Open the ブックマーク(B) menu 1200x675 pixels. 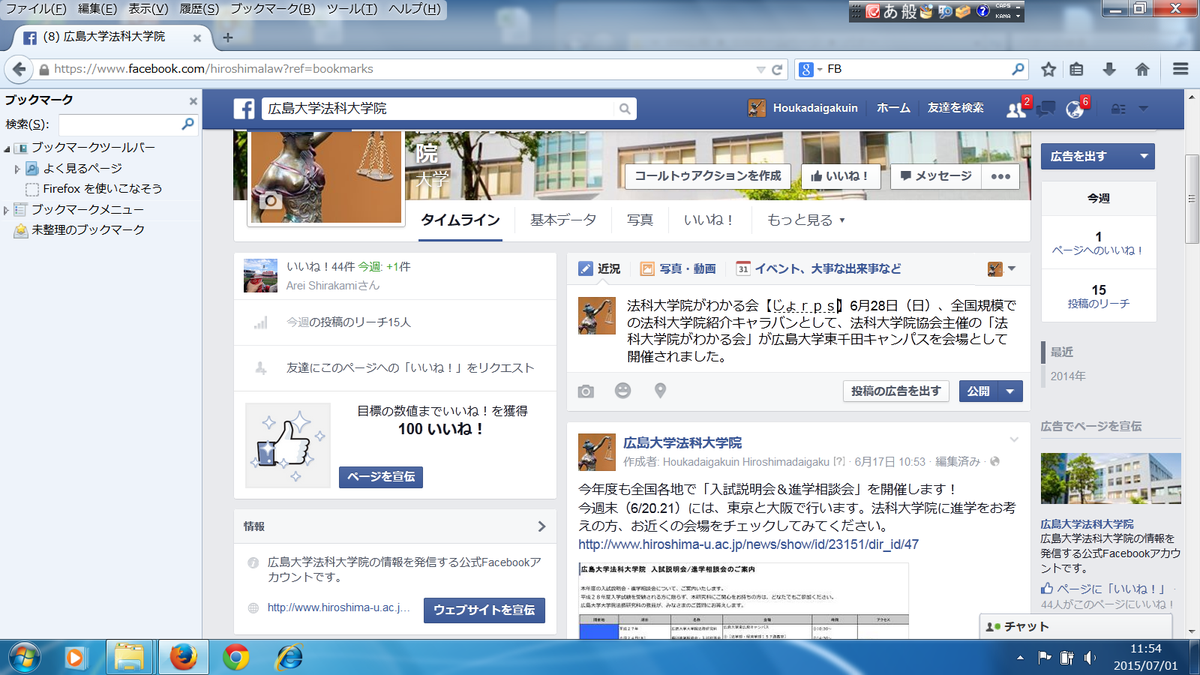pos(273,9)
